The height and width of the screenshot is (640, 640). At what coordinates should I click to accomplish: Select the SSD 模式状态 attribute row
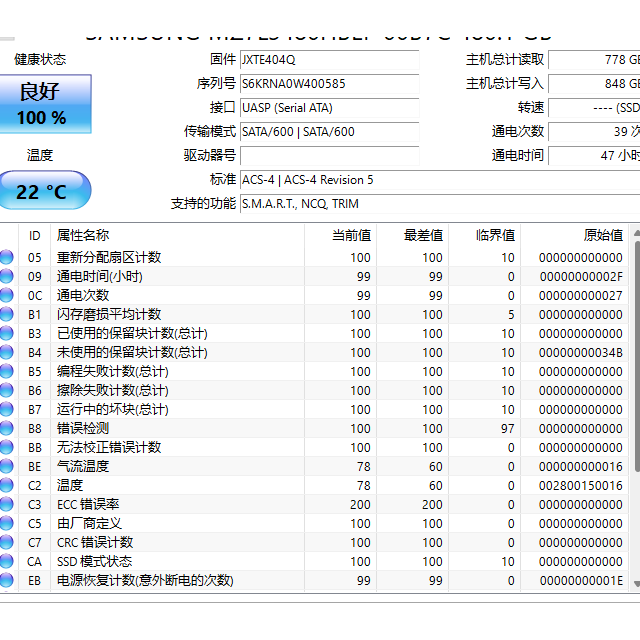pos(314,561)
